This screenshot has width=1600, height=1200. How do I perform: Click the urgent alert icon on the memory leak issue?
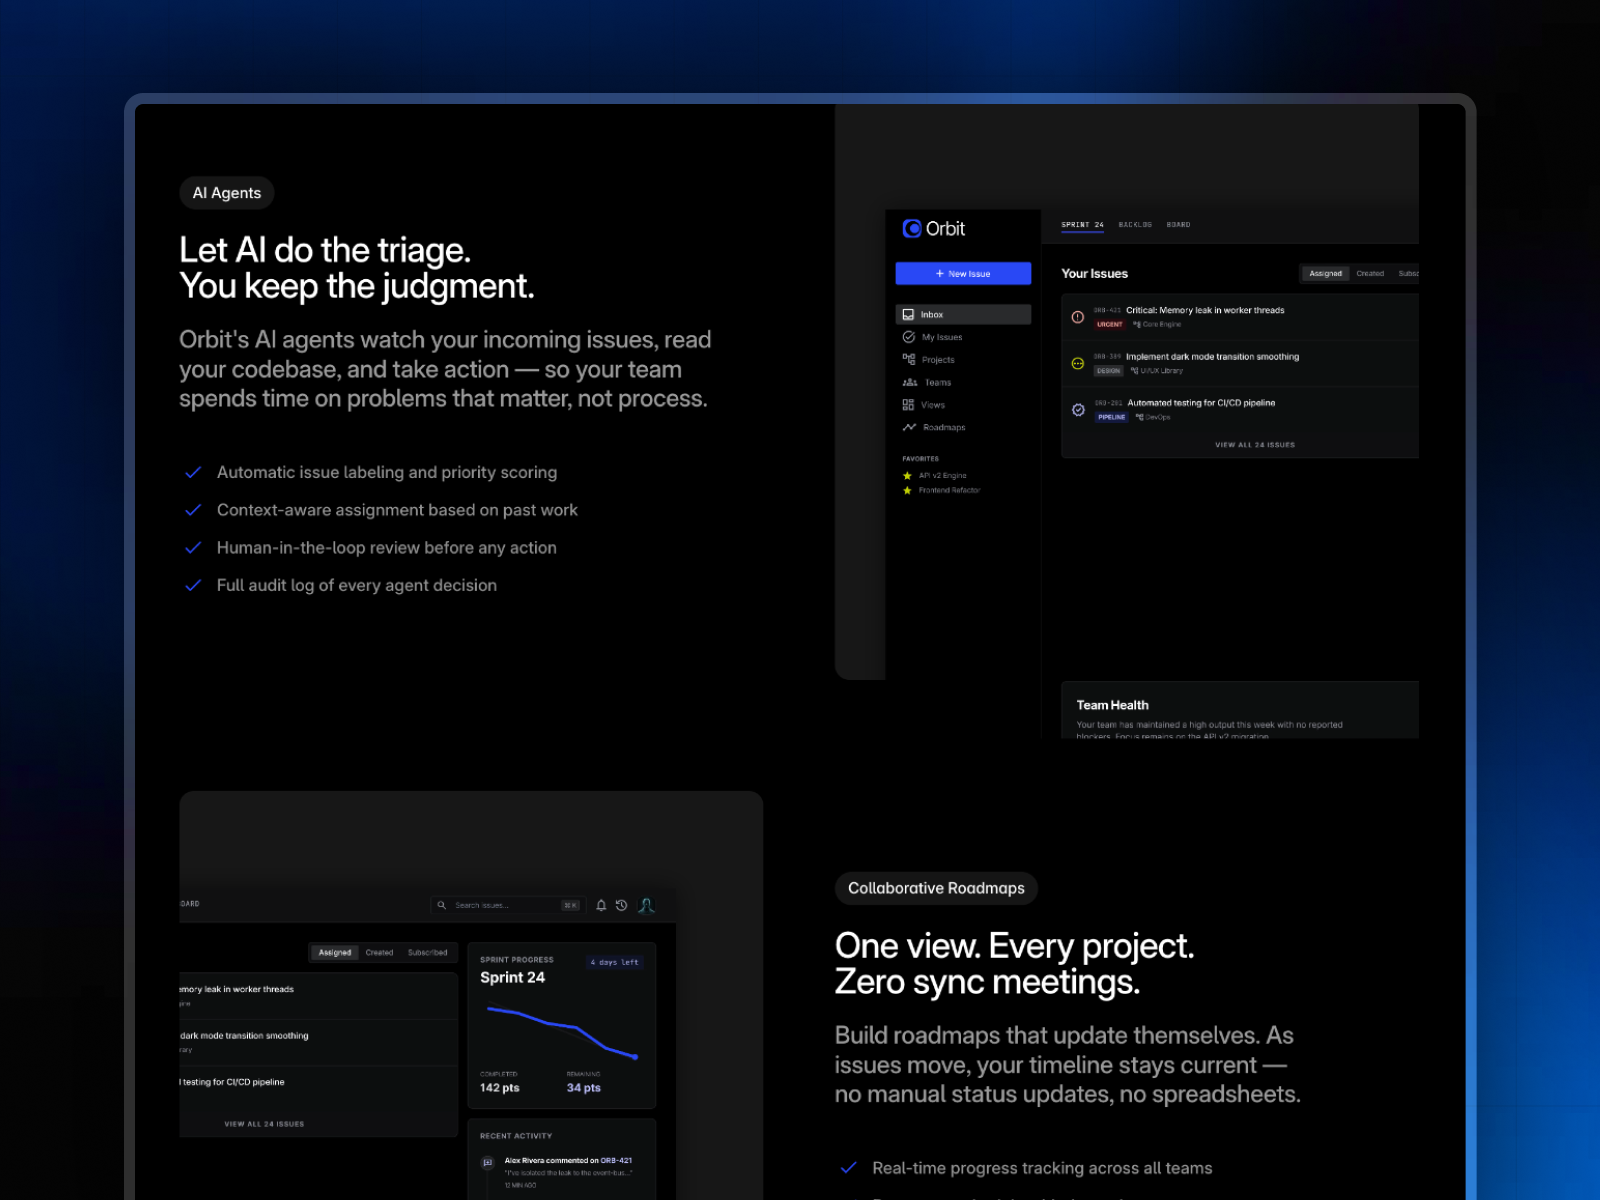click(1078, 317)
